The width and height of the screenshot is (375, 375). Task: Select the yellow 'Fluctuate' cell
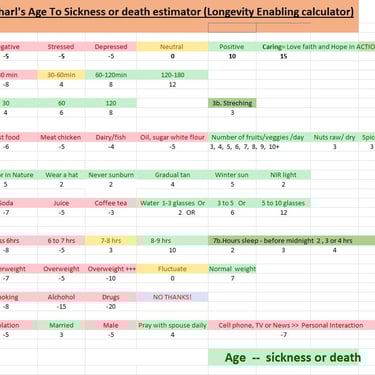pyautogui.click(x=172, y=269)
